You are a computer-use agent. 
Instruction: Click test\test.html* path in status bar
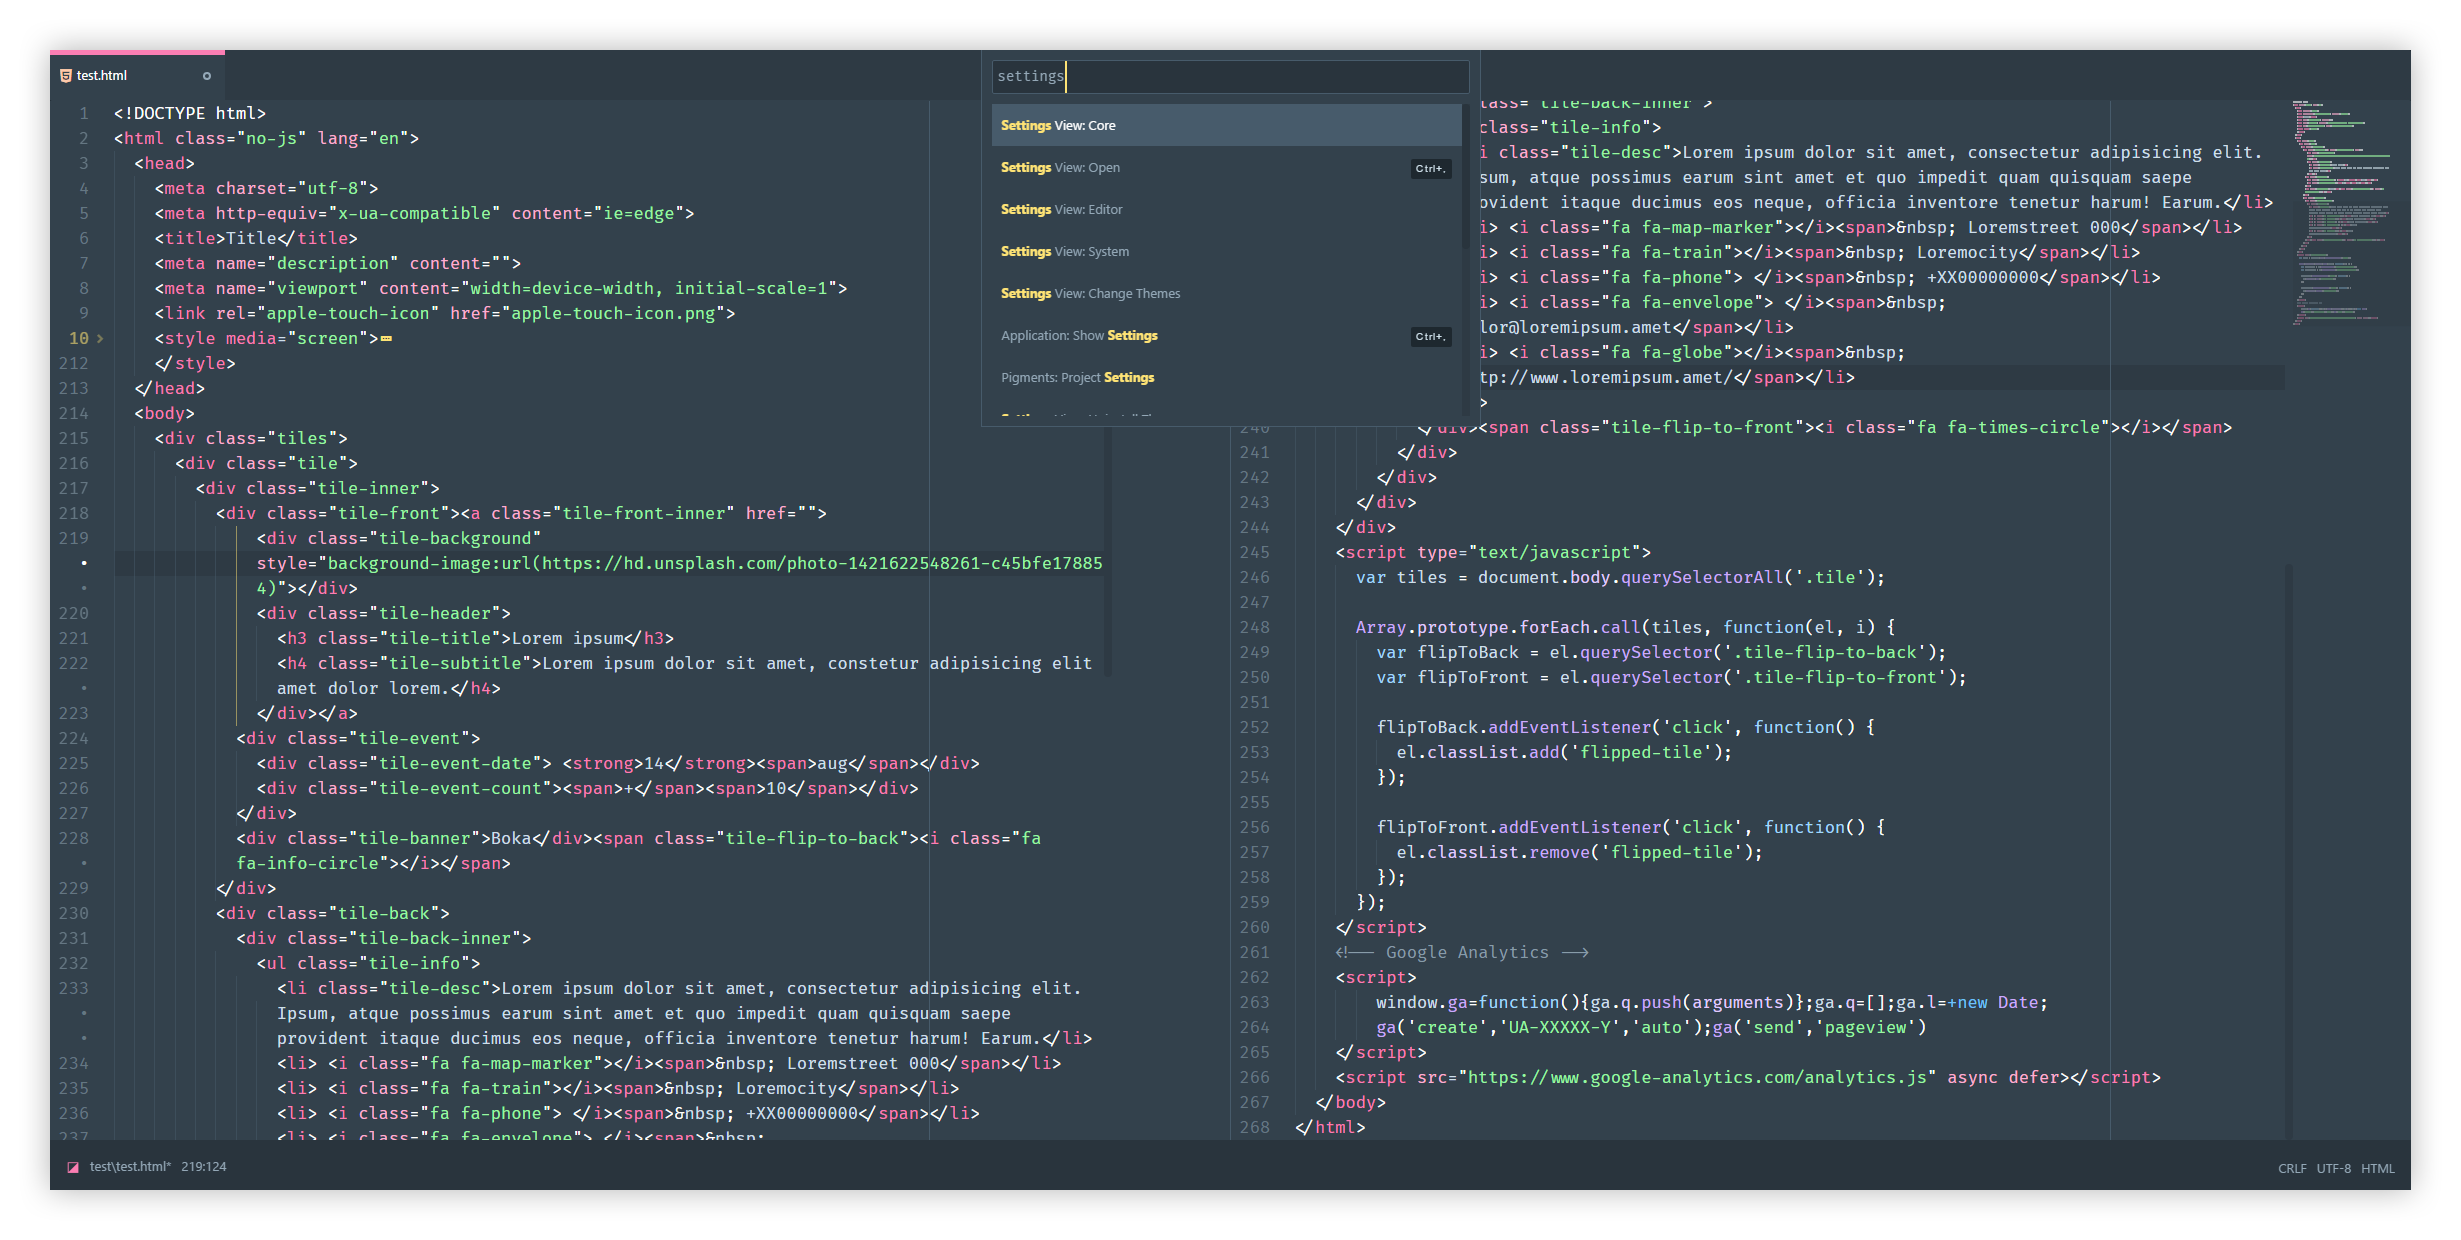130,1167
